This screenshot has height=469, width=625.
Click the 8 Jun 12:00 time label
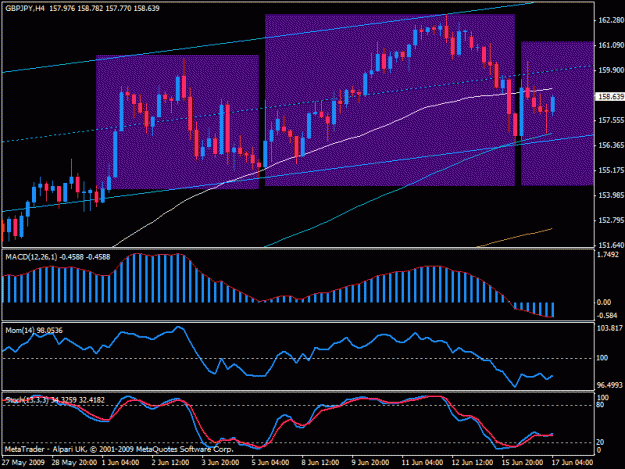320,463
